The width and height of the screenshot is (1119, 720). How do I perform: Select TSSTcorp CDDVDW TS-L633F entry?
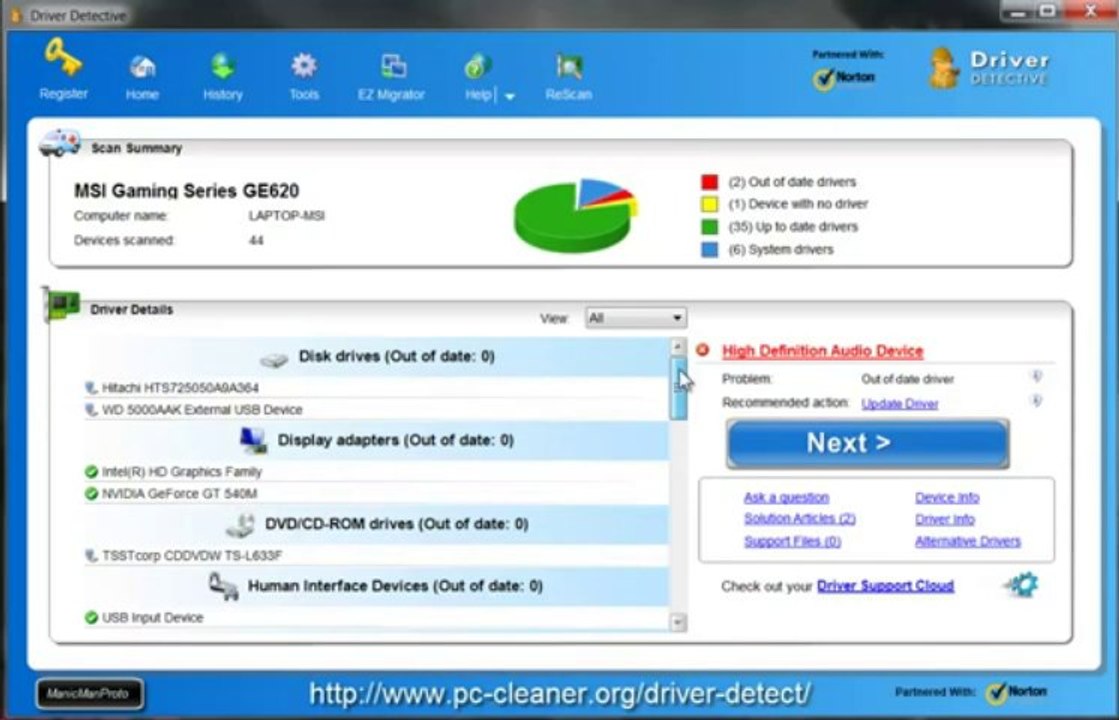coord(192,555)
